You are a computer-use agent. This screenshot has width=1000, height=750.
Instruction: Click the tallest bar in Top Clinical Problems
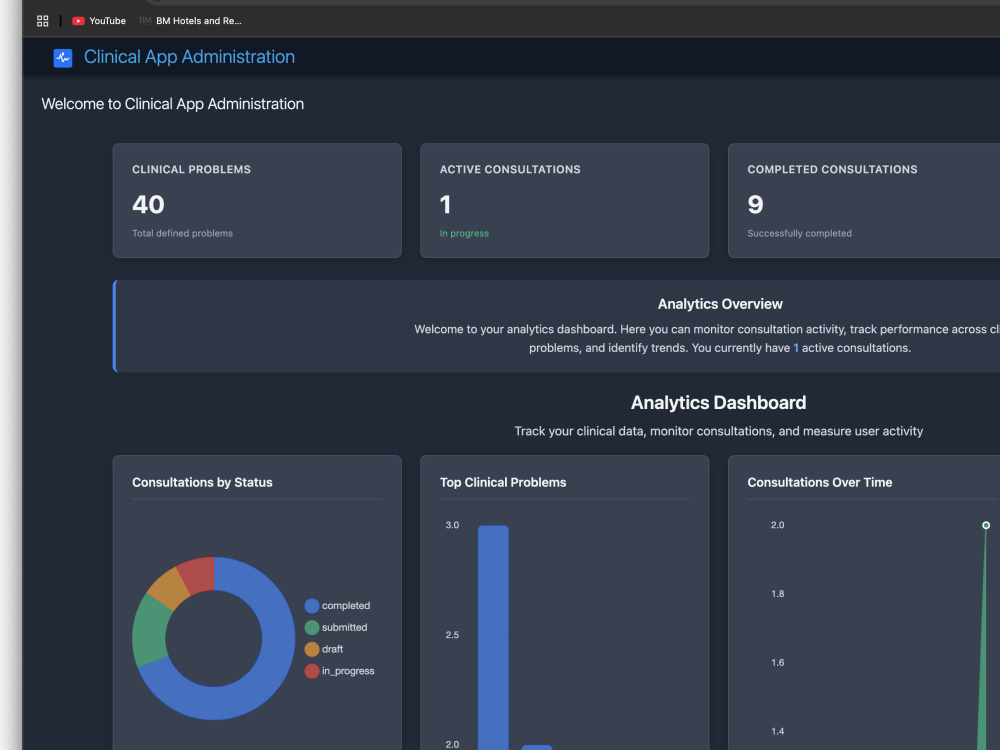point(493,638)
